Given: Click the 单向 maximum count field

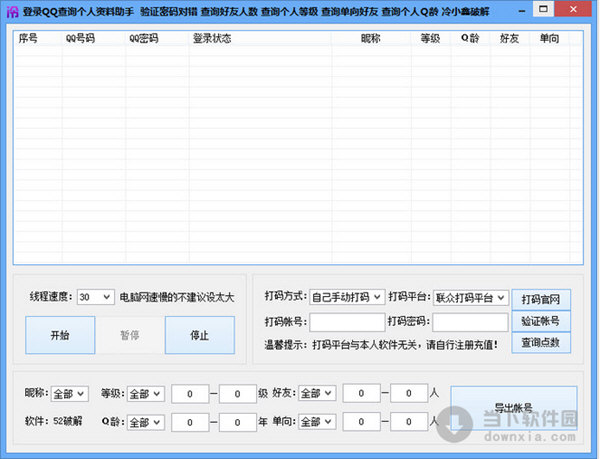Looking at the screenshot, I should pyautogui.click(x=409, y=422).
